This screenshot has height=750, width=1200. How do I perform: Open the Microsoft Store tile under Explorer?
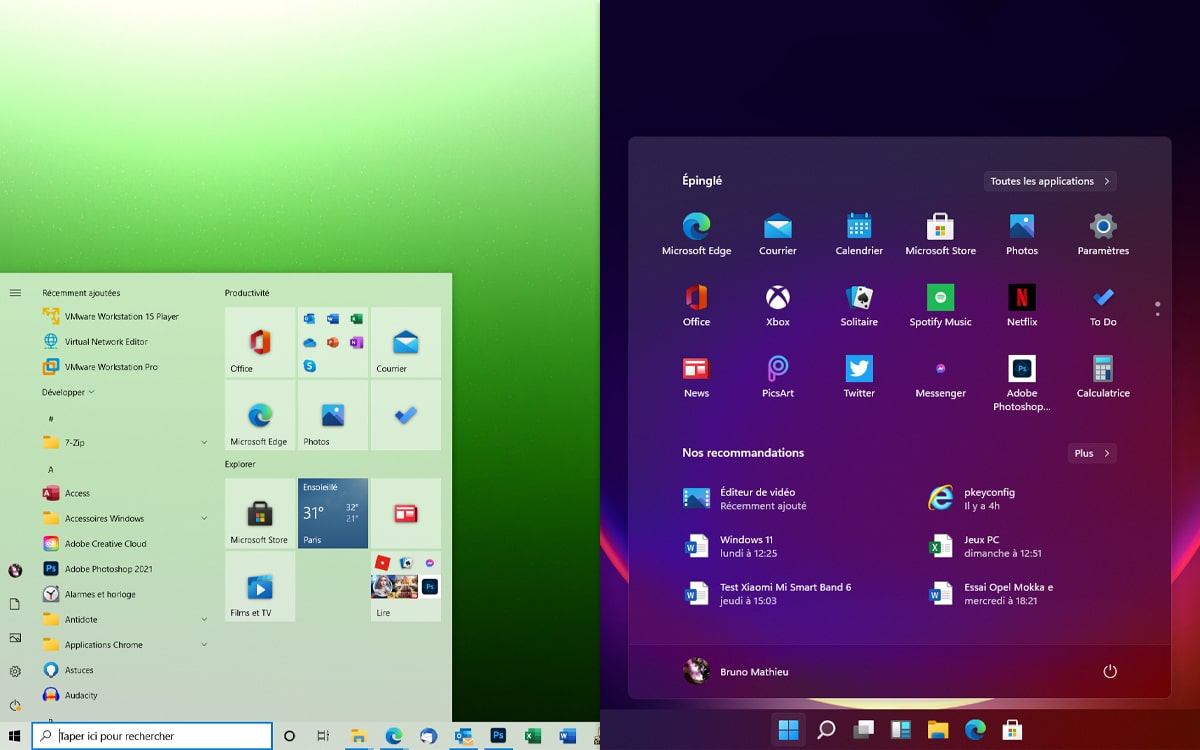pyautogui.click(x=260, y=513)
